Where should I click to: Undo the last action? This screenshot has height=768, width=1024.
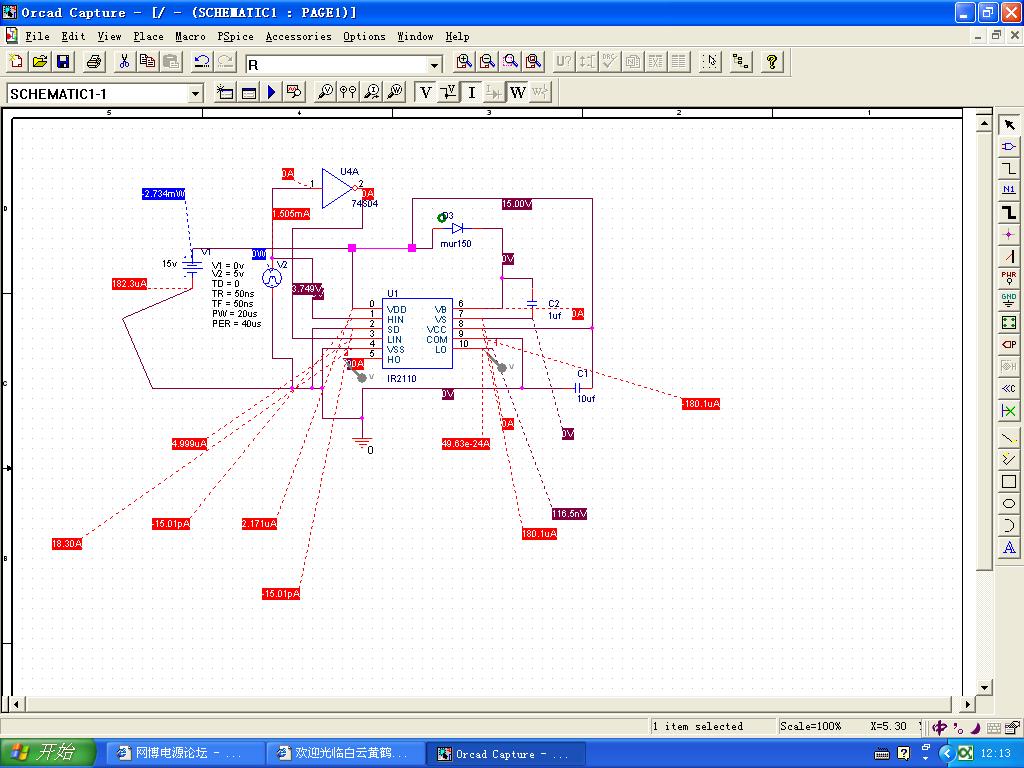(x=202, y=62)
